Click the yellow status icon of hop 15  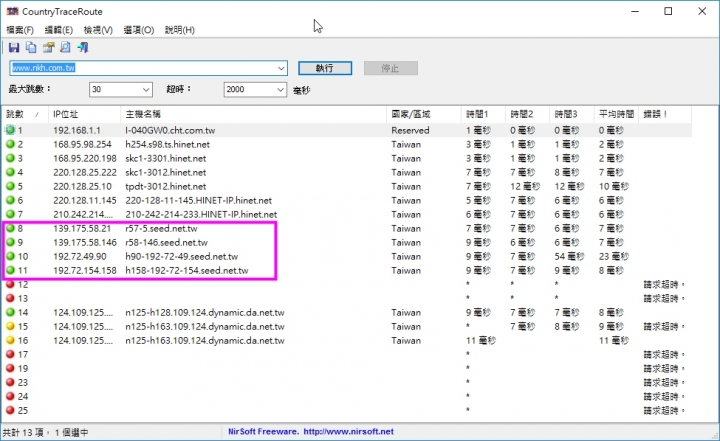click(10, 326)
